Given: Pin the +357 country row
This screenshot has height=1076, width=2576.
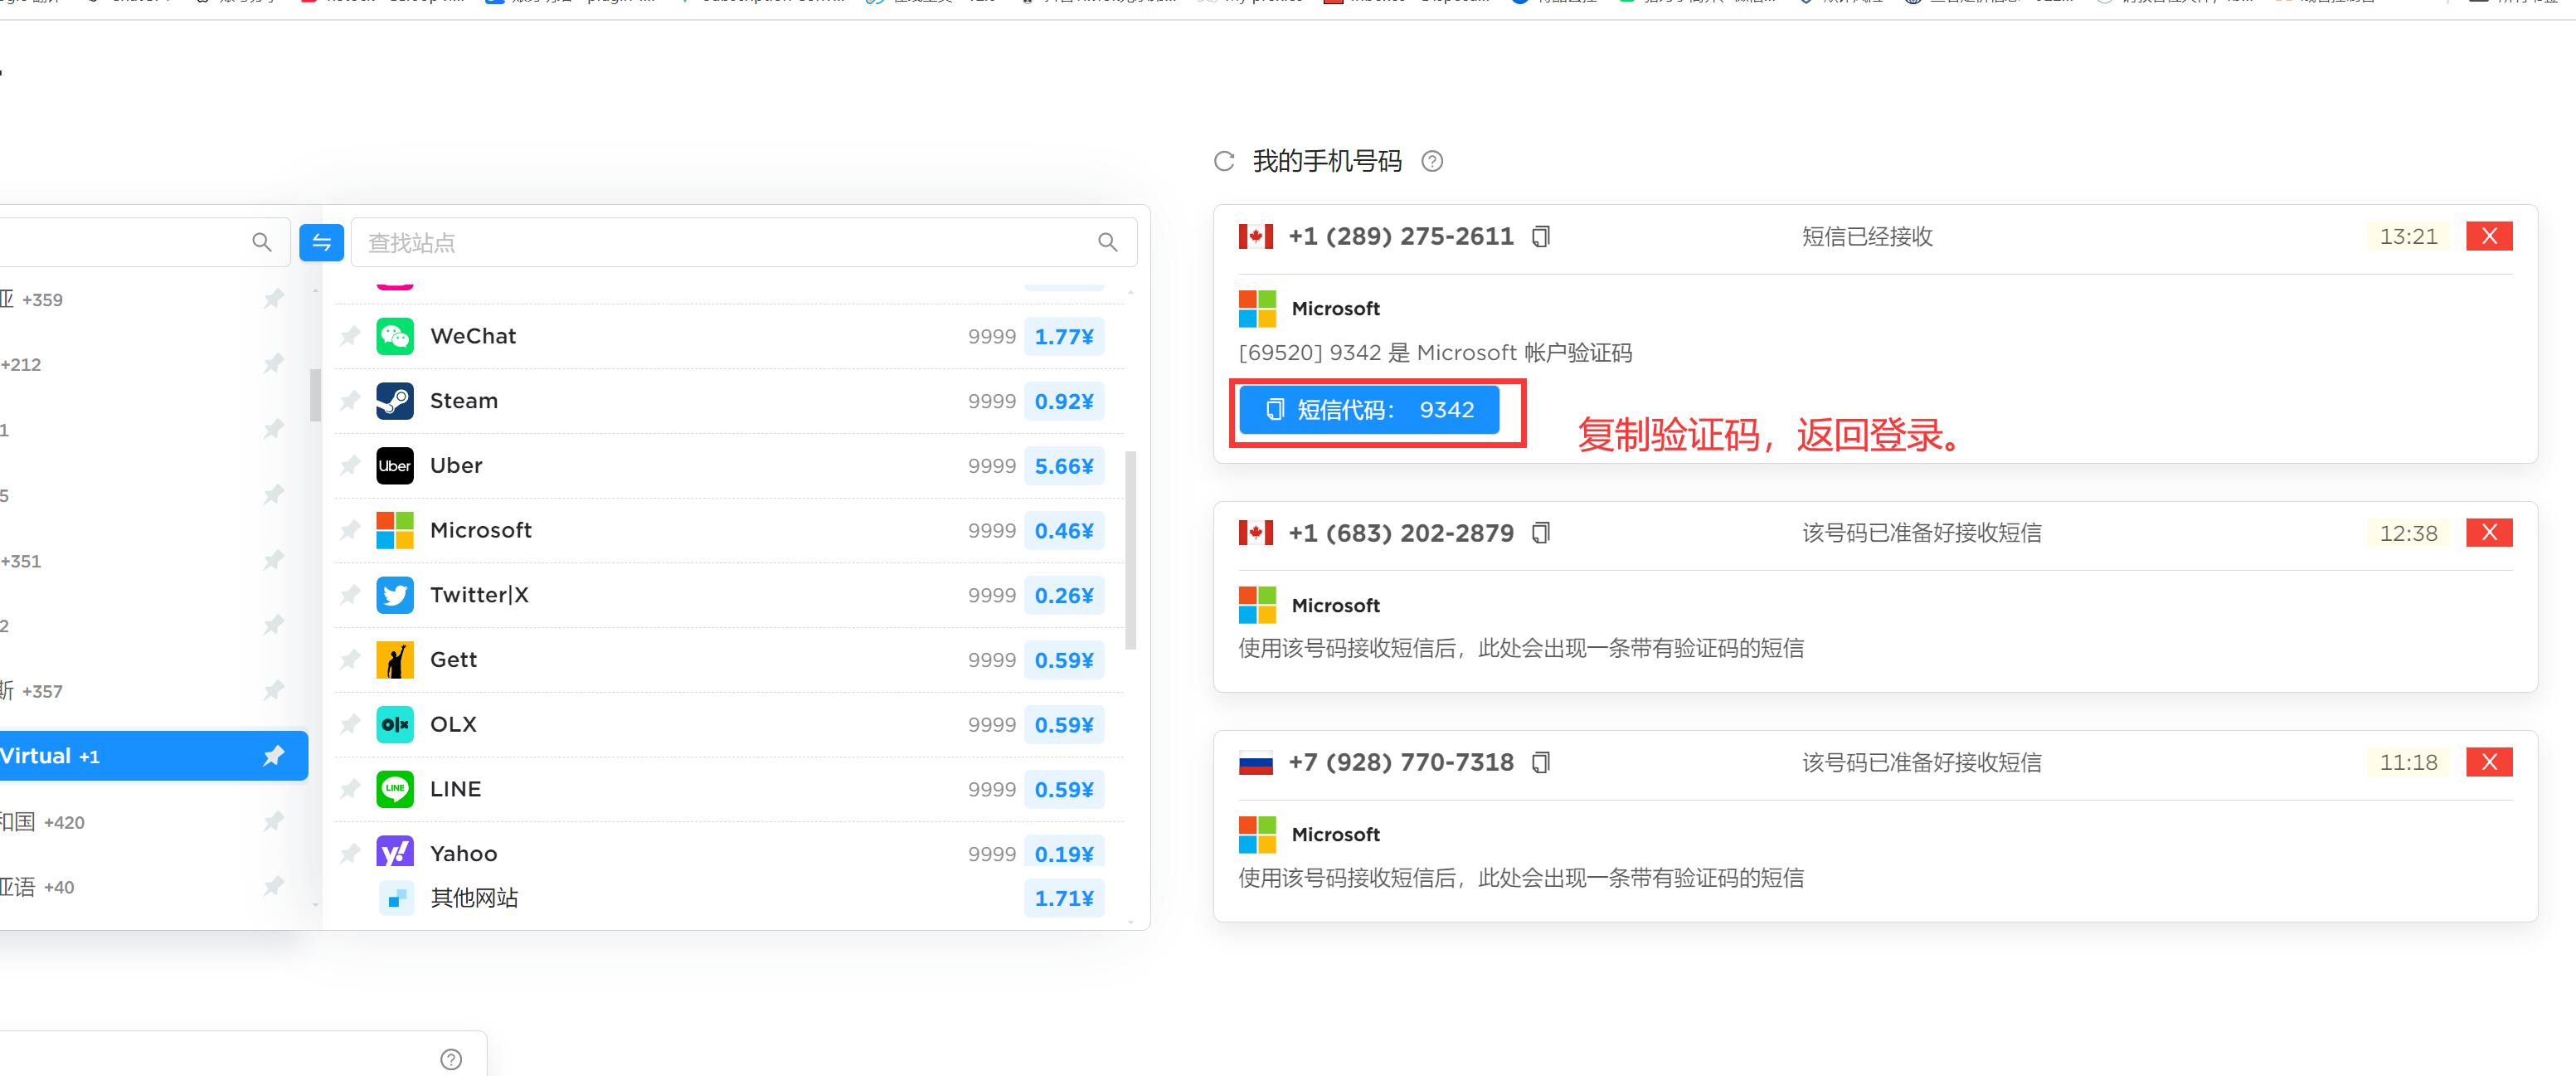Looking at the screenshot, I should pos(273,691).
